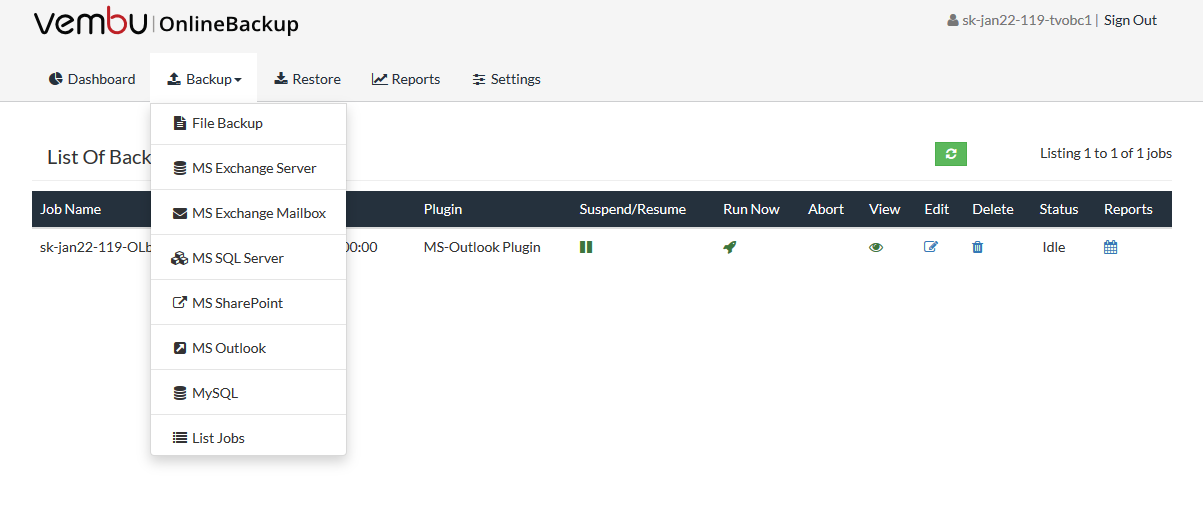Suspend the sk-jan22-119 job with pause icon
Image resolution: width=1203 pixels, height=505 pixels.
tap(586, 247)
